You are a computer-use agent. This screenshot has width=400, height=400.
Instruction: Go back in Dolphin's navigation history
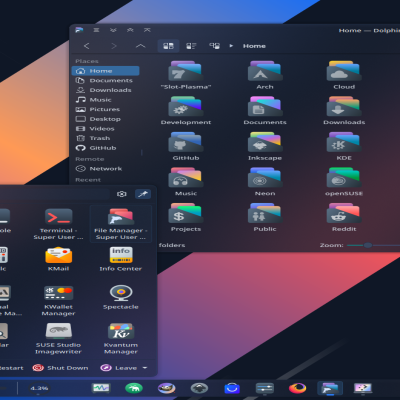(x=87, y=46)
